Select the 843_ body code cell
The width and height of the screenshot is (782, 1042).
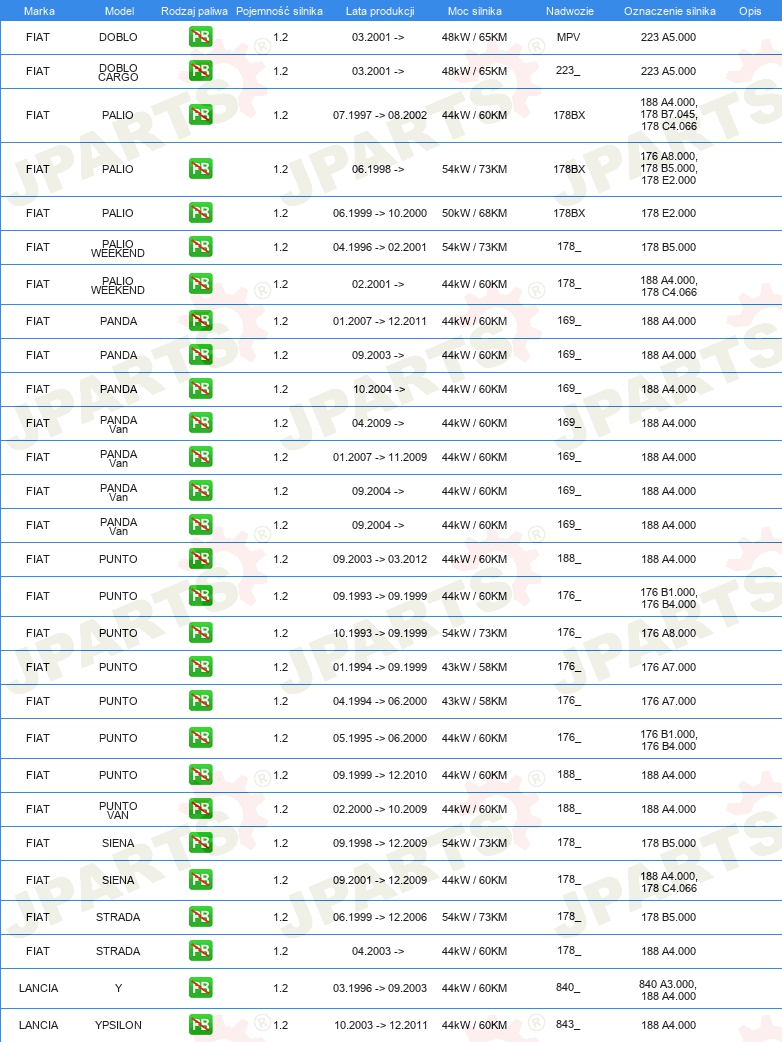[568, 1025]
